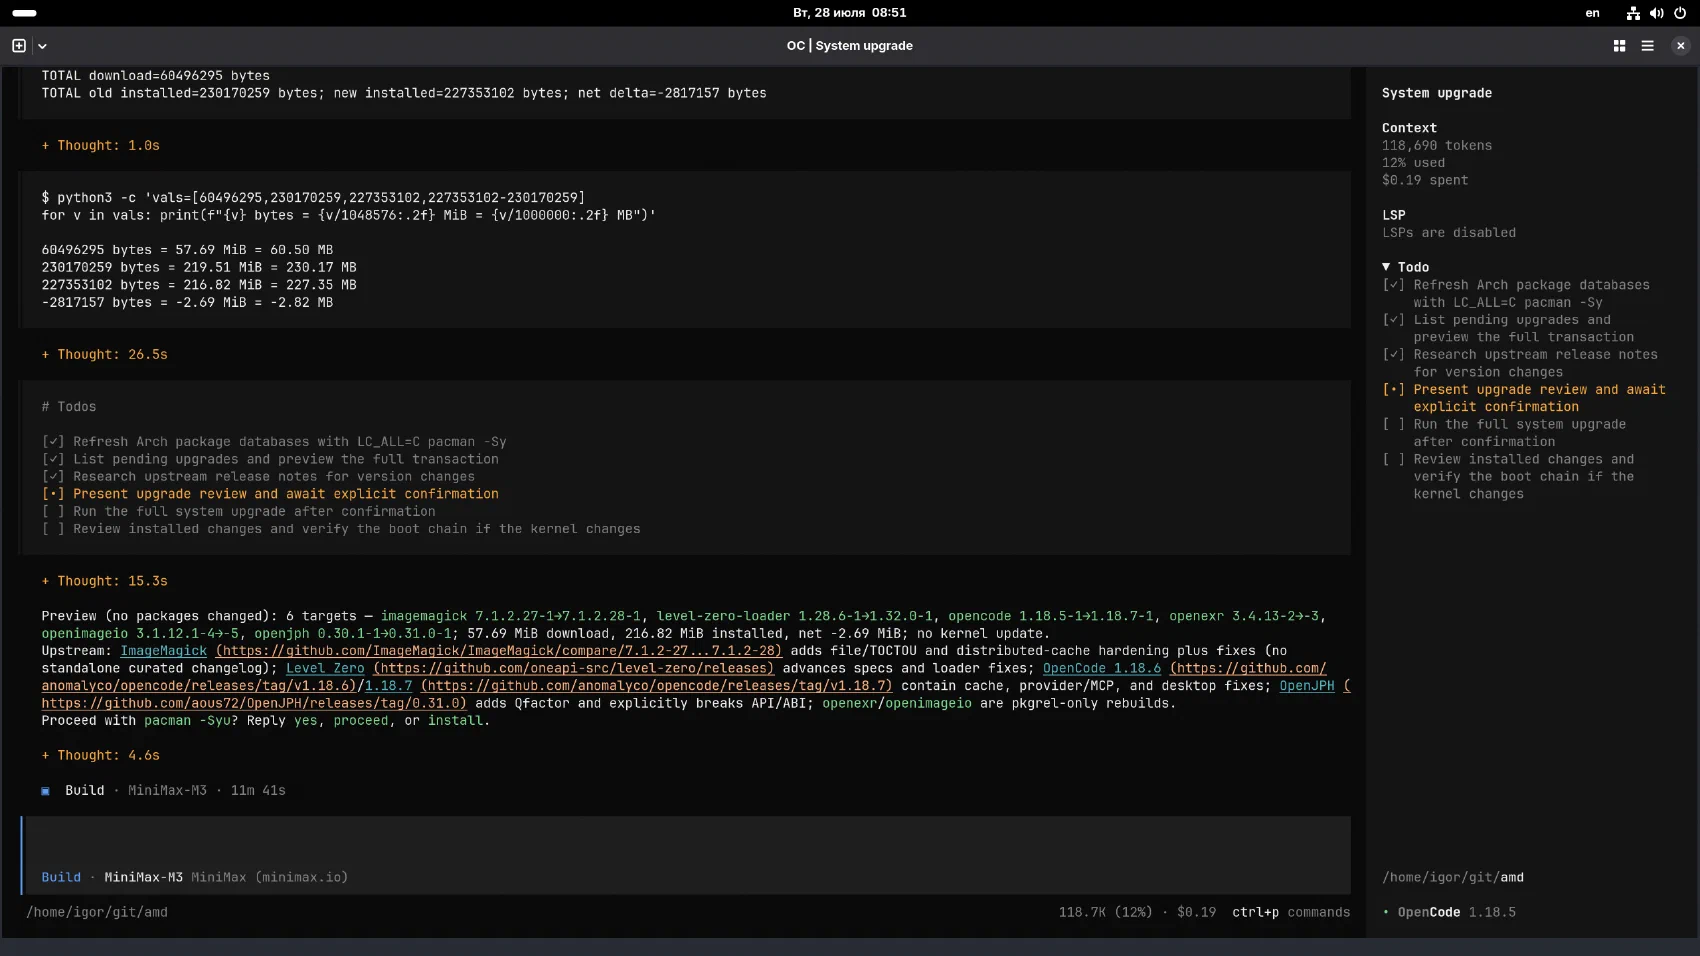This screenshot has height=956, width=1700.
Task: Click the 'OpenCode 1.18.5' version label
Action: tap(1456, 913)
